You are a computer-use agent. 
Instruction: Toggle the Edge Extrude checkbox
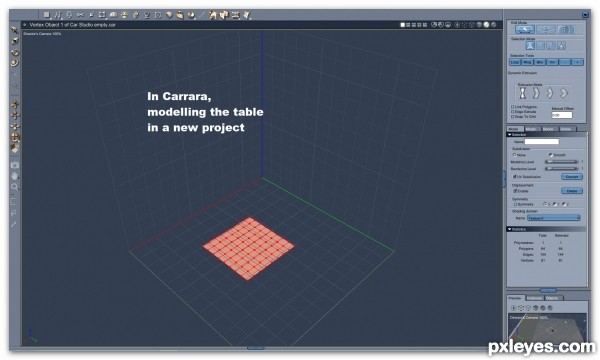pos(513,112)
